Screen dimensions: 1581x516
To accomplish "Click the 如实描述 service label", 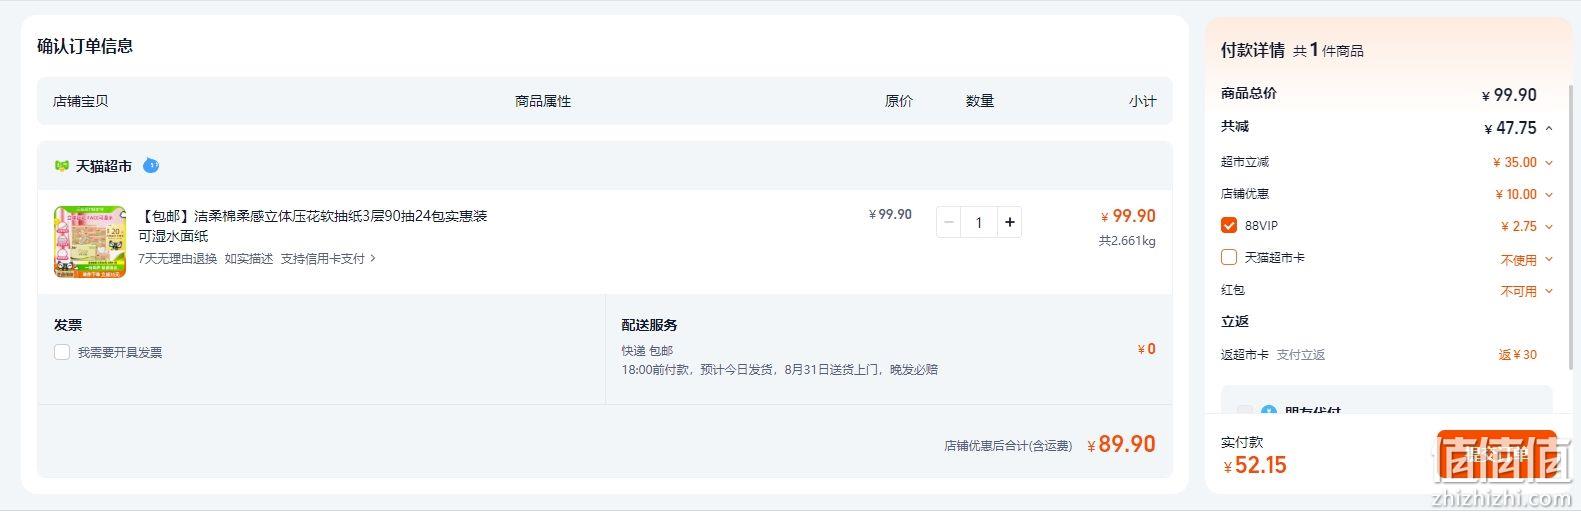I will tap(248, 258).
